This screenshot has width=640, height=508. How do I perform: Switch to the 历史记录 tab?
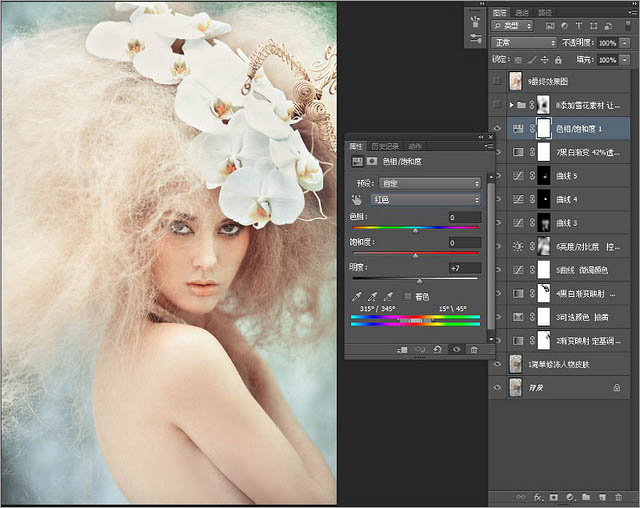pyautogui.click(x=385, y=146)
